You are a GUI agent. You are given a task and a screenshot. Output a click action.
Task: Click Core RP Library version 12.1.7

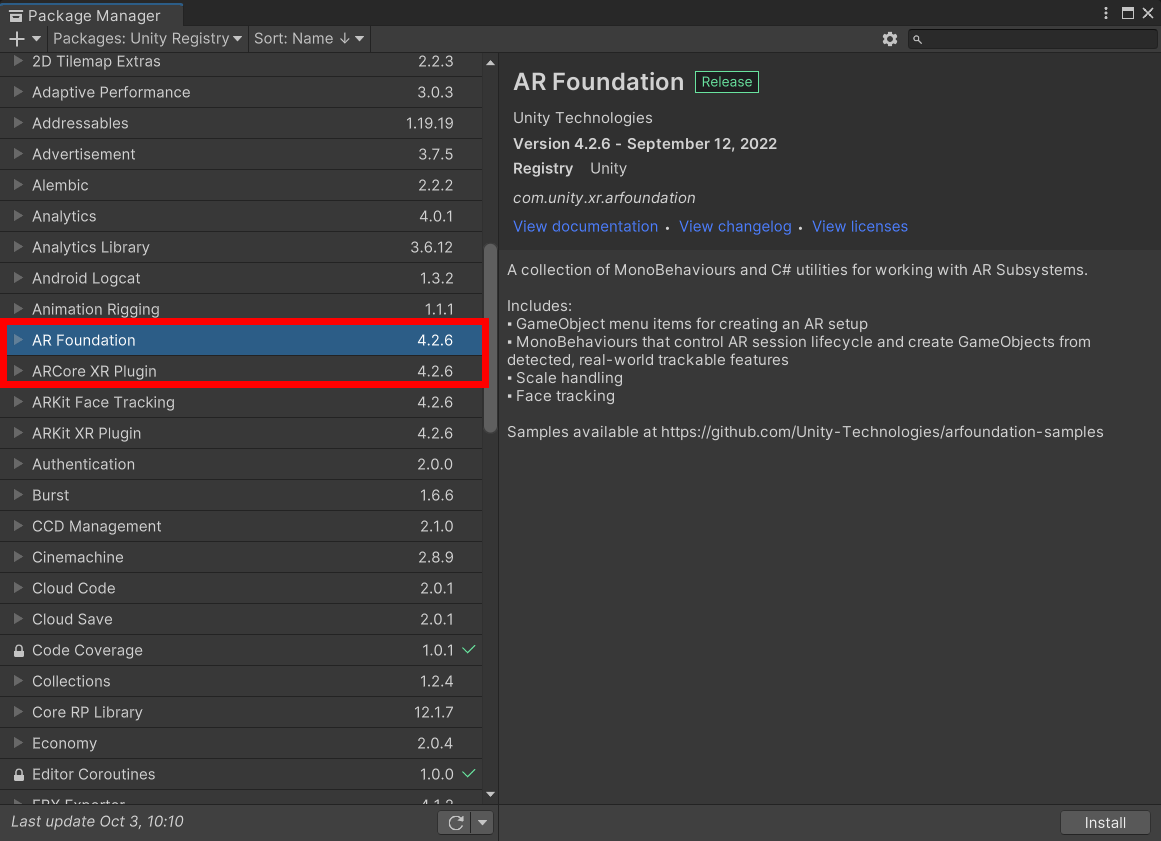(x=434, y=712)
